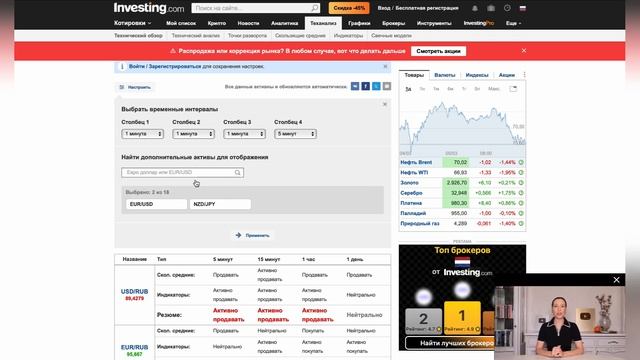This screenshot has height=360, width=640.
Task: Switch the widget to the Индексы tab
Action: 477,75
